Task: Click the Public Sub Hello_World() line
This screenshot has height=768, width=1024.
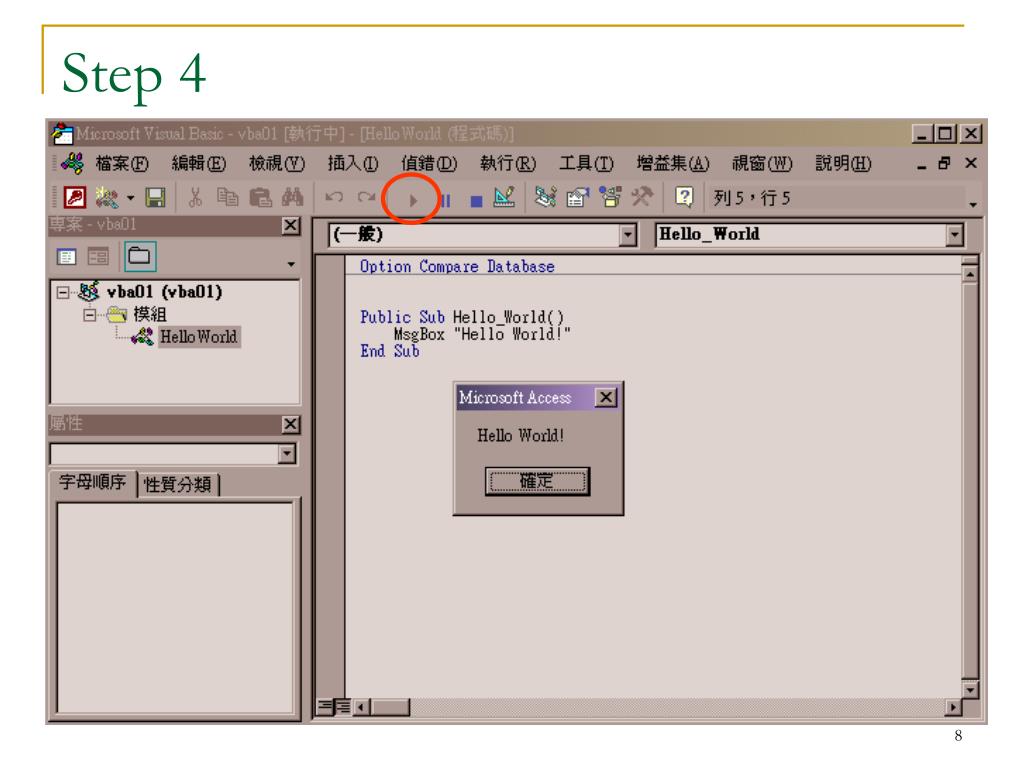Action: click(462, 317)
